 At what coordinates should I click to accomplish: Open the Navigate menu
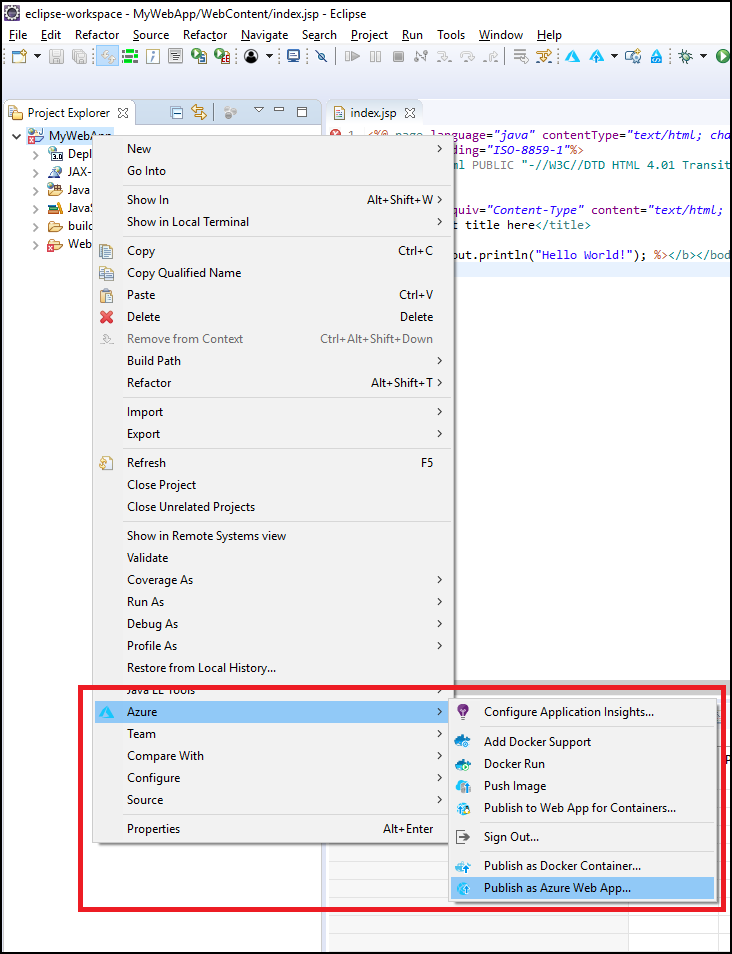[x=265, y=35]
